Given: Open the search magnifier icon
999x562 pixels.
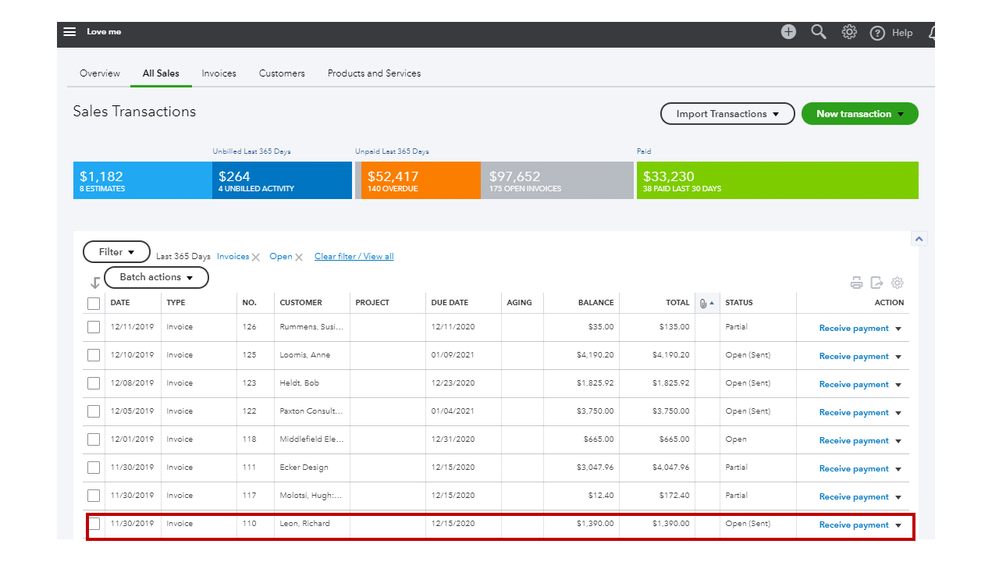Looking at the screenshot, I should (x=818, y=32).
